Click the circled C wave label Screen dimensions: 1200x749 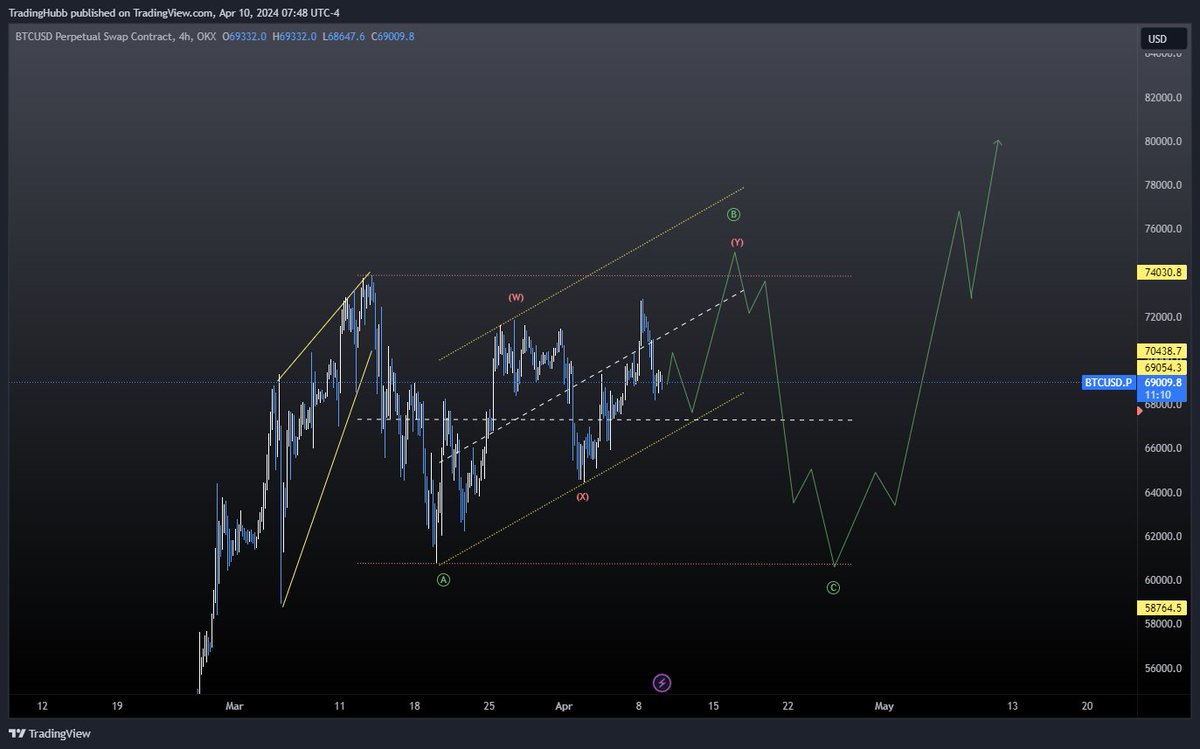(833, 588)
